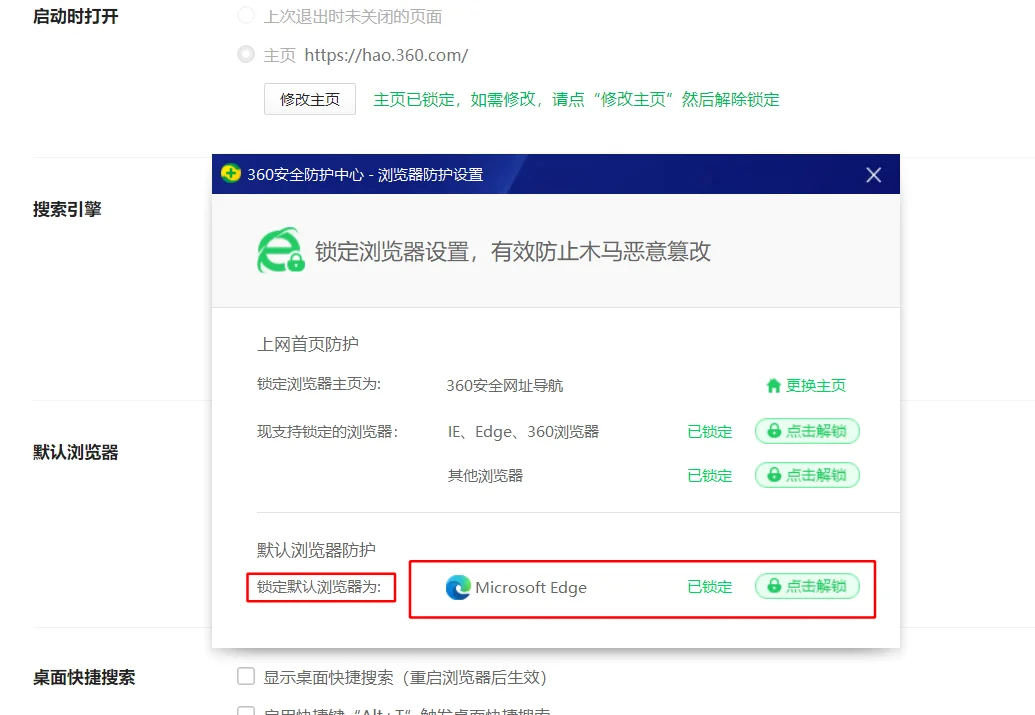Close the 360 browser protection dialog
The image size is (1035, 715).
coord(873,175)
